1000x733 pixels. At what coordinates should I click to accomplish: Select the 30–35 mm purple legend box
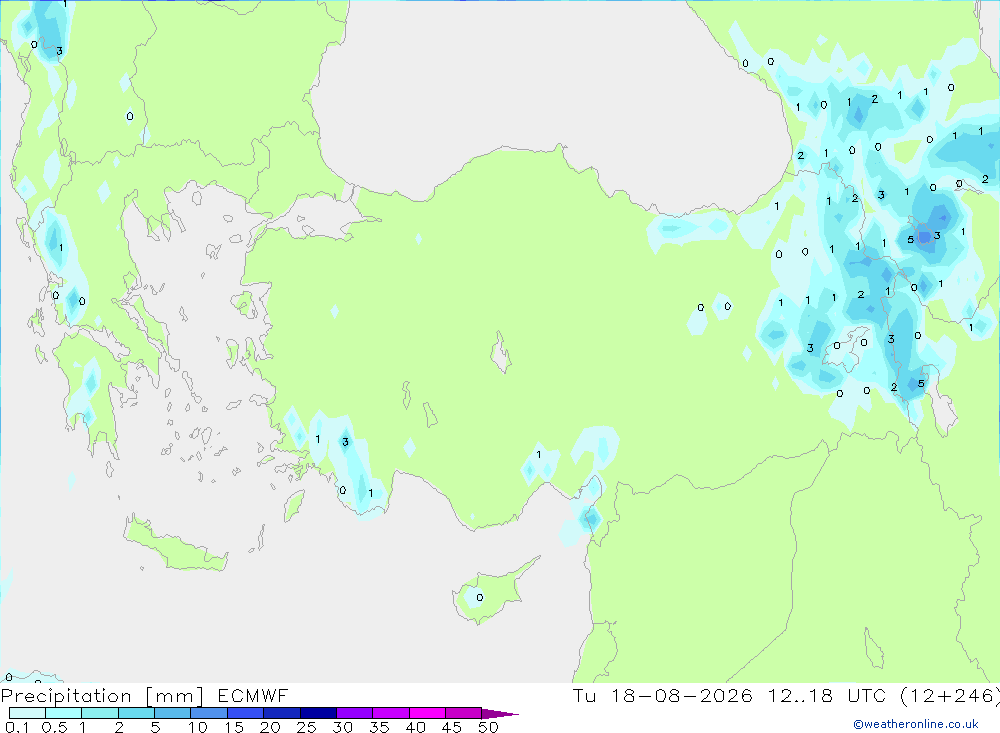(354, 713)
